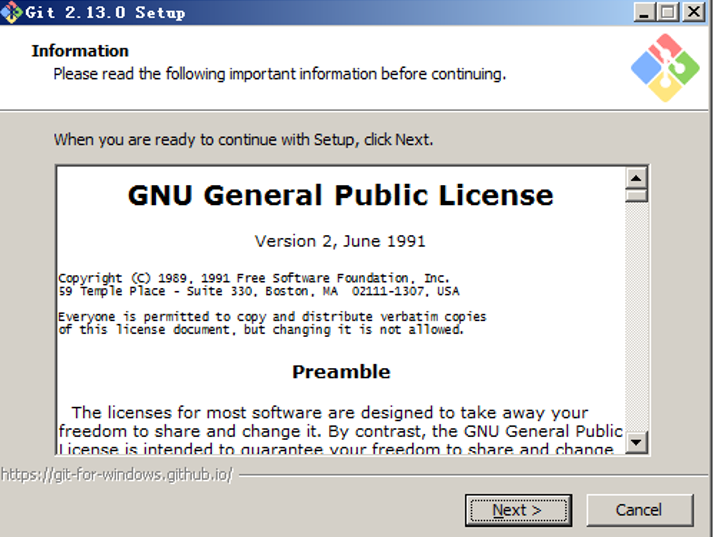The width and height of the screenshot is (714, 537).
Task: Click the license scrollbar up arrow
Action: tap(636, 178)
